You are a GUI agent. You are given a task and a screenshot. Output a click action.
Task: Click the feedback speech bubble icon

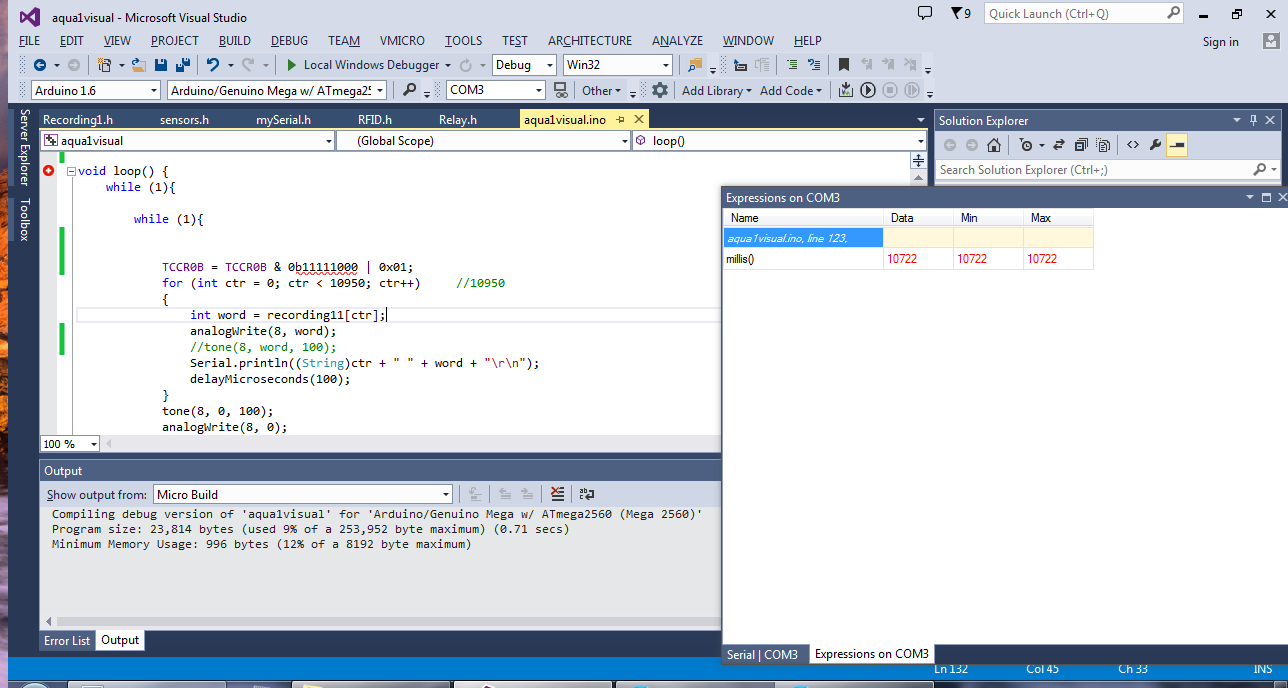pos(925,13)
